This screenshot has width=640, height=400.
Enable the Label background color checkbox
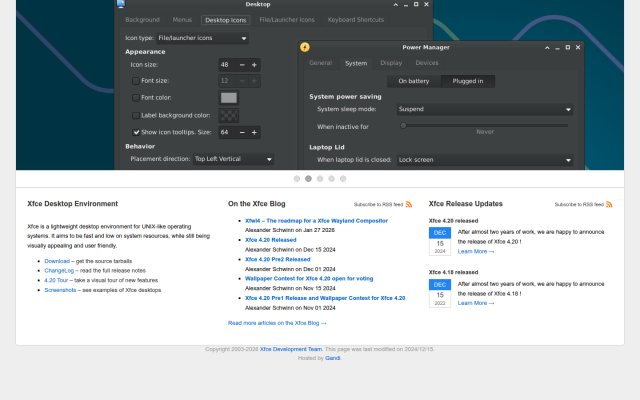point(136,116)
